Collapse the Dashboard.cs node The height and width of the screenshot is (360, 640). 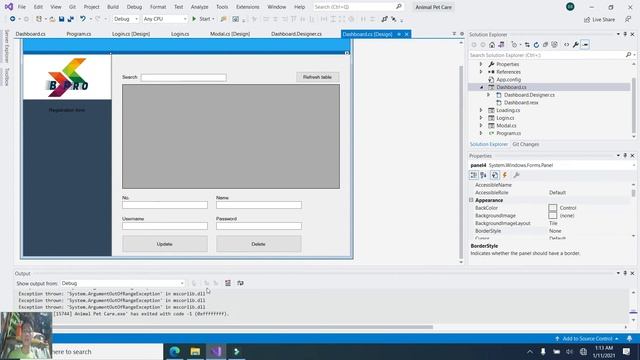(481, 87)
